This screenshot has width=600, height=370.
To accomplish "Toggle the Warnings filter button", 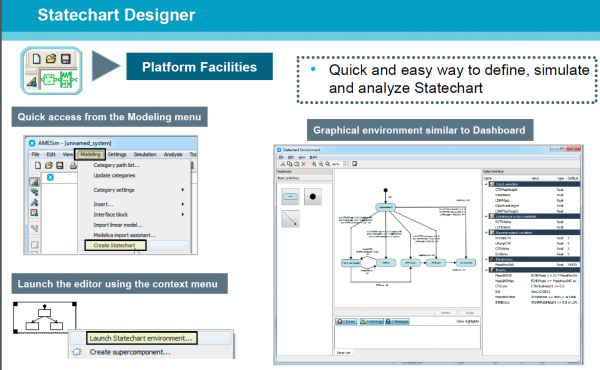I will [371, 321].
